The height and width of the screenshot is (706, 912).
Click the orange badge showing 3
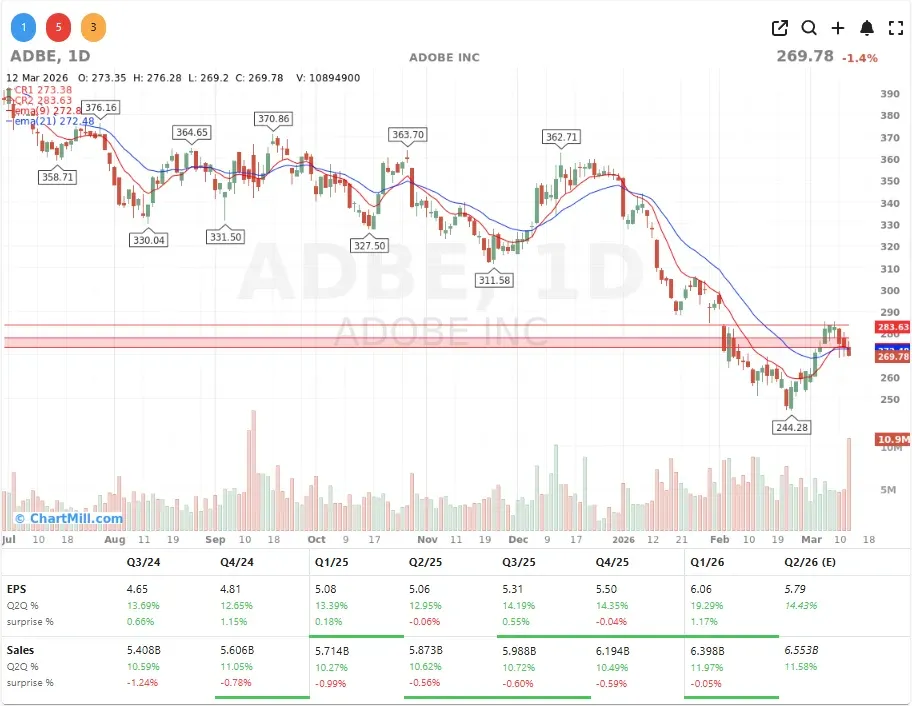click(93, 27)
